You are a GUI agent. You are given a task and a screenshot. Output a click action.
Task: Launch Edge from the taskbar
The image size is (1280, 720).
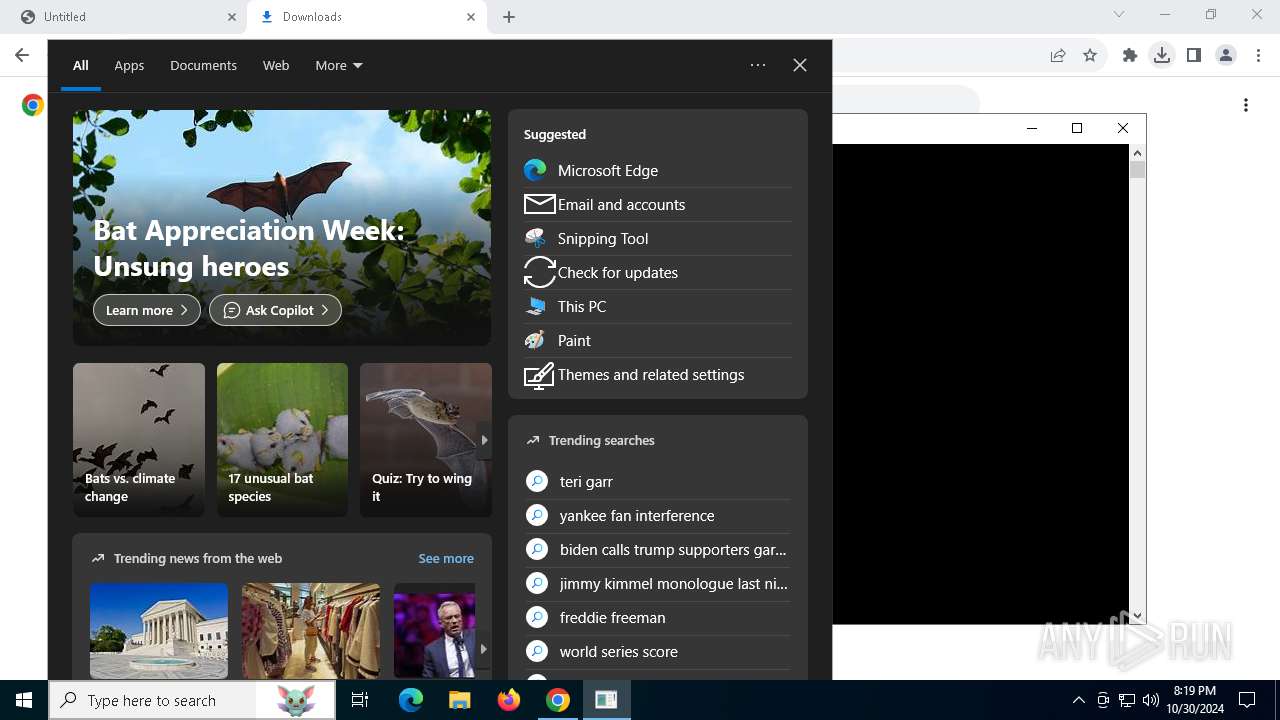[411, 700]
